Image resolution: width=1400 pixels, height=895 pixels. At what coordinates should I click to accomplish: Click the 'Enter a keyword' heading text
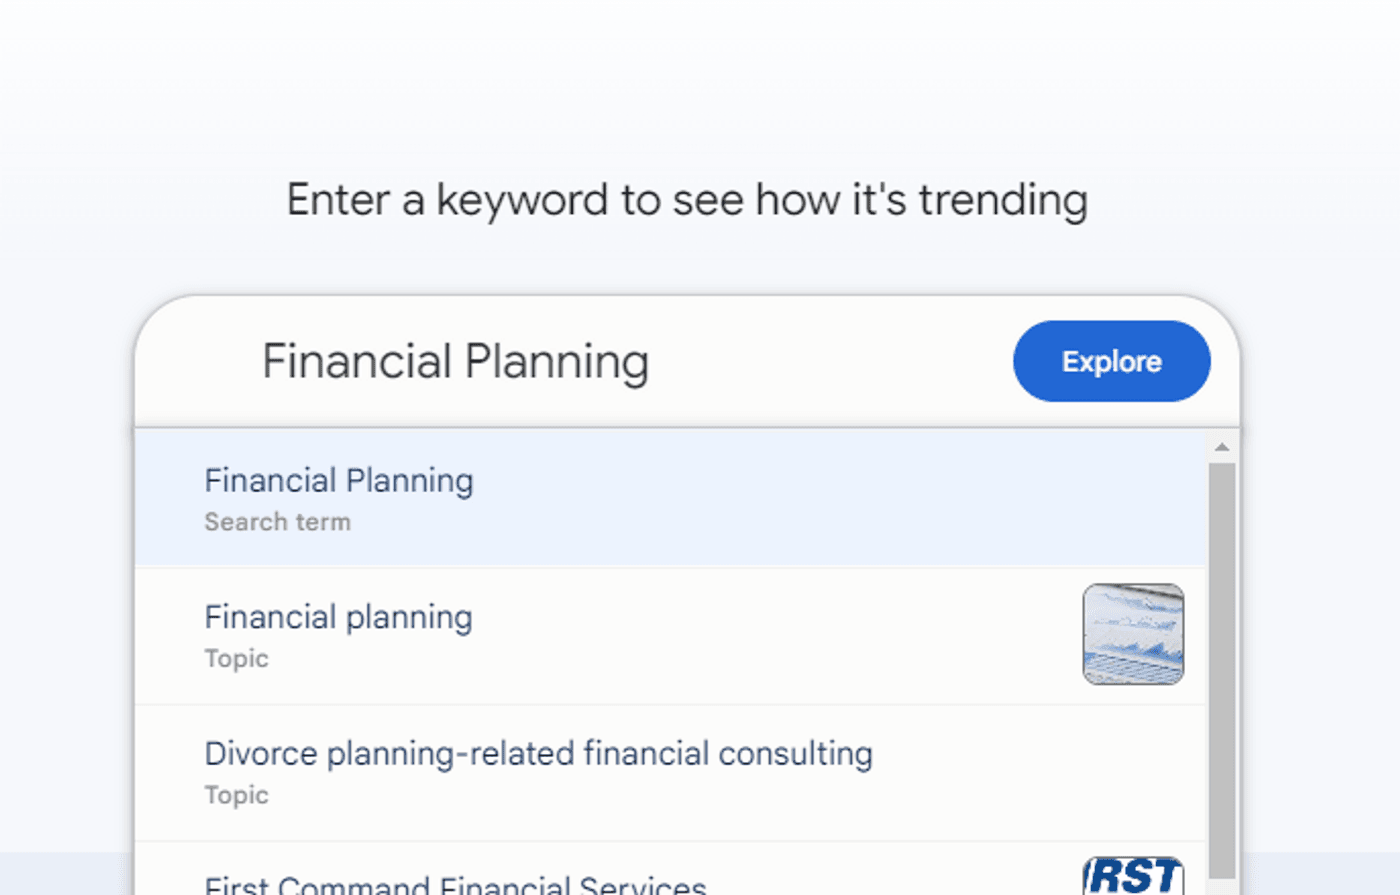687,200
